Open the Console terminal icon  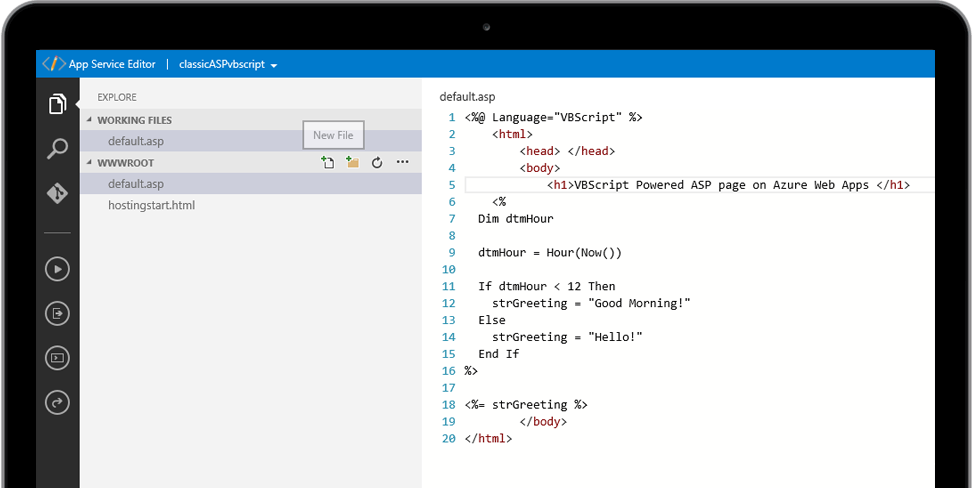[x=57, y=358]
